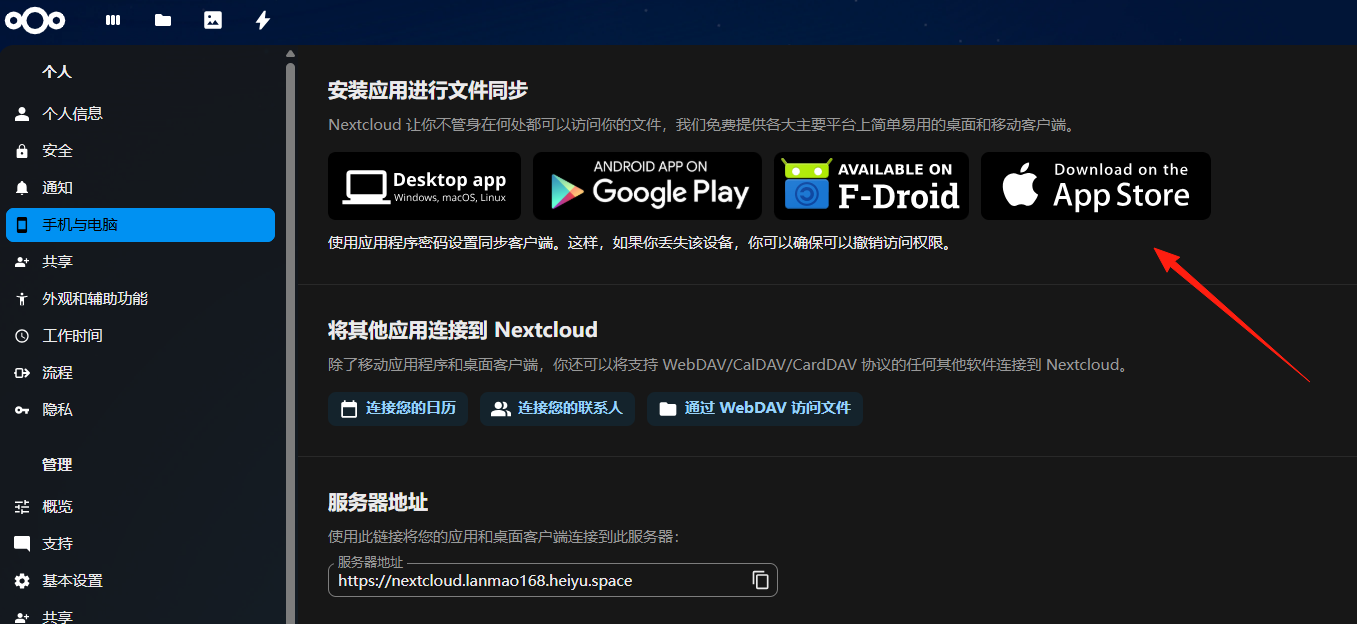Open admin 概览 section
This screenshot has width=1357, height=624.
(140, 507)
